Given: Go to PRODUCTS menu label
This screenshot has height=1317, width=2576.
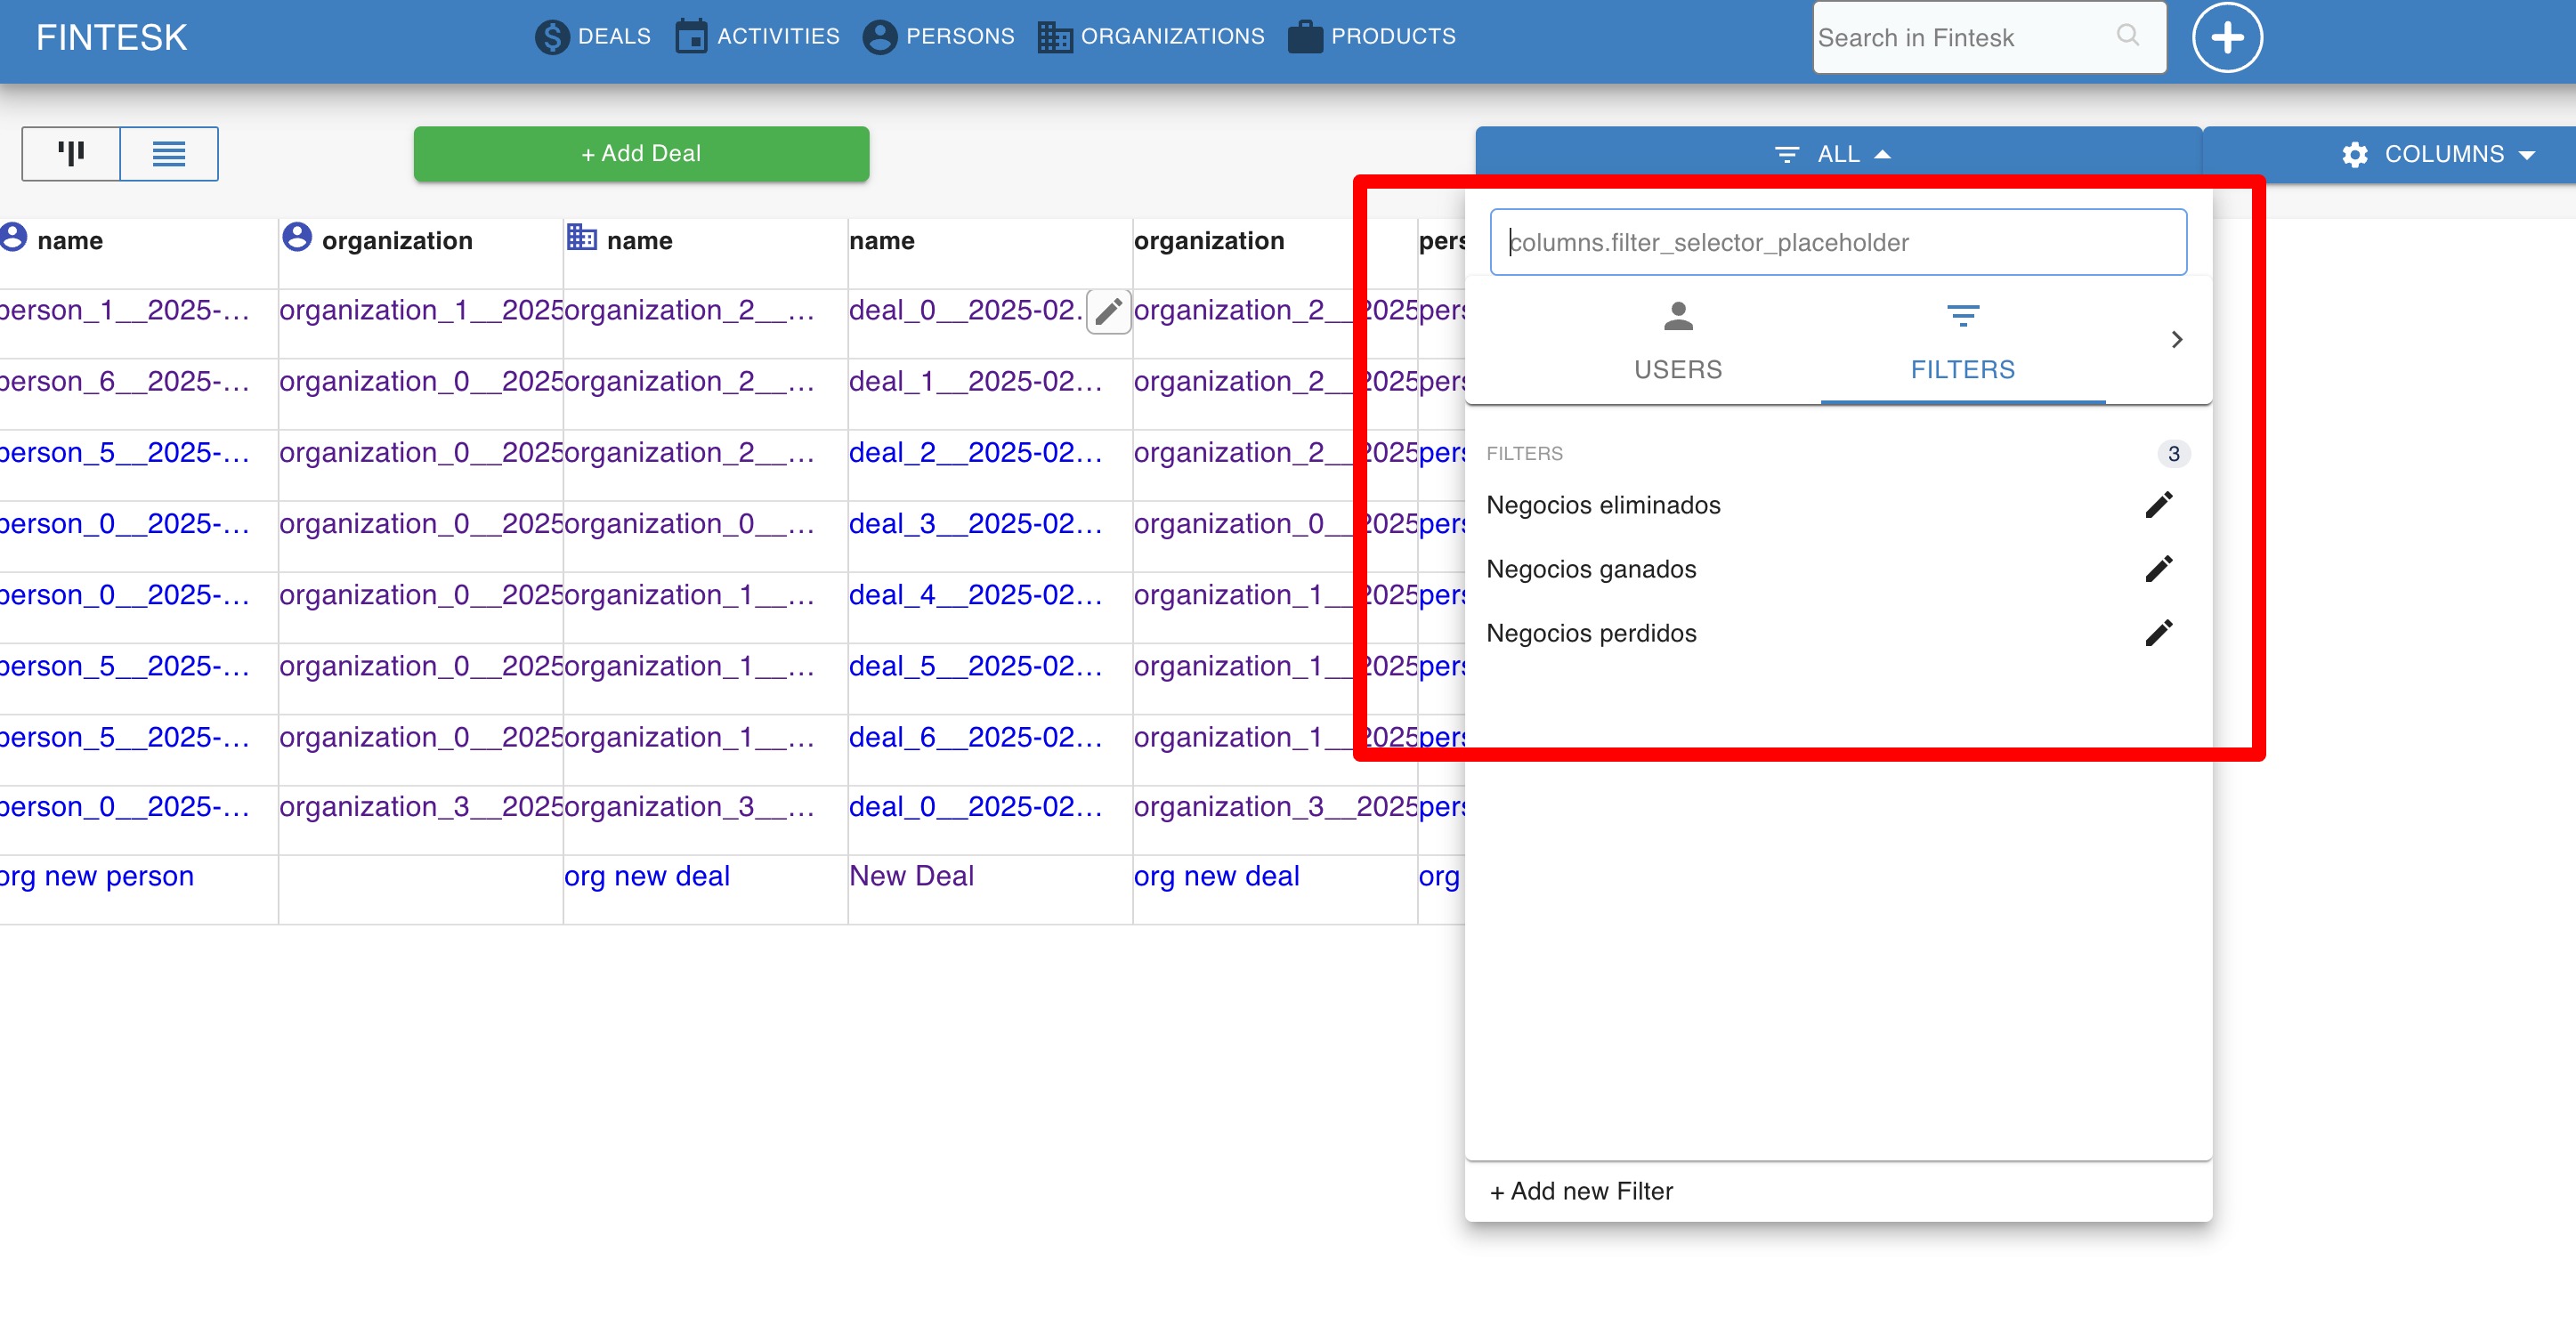Looking at the screenshot, I should click(1393, 37).
